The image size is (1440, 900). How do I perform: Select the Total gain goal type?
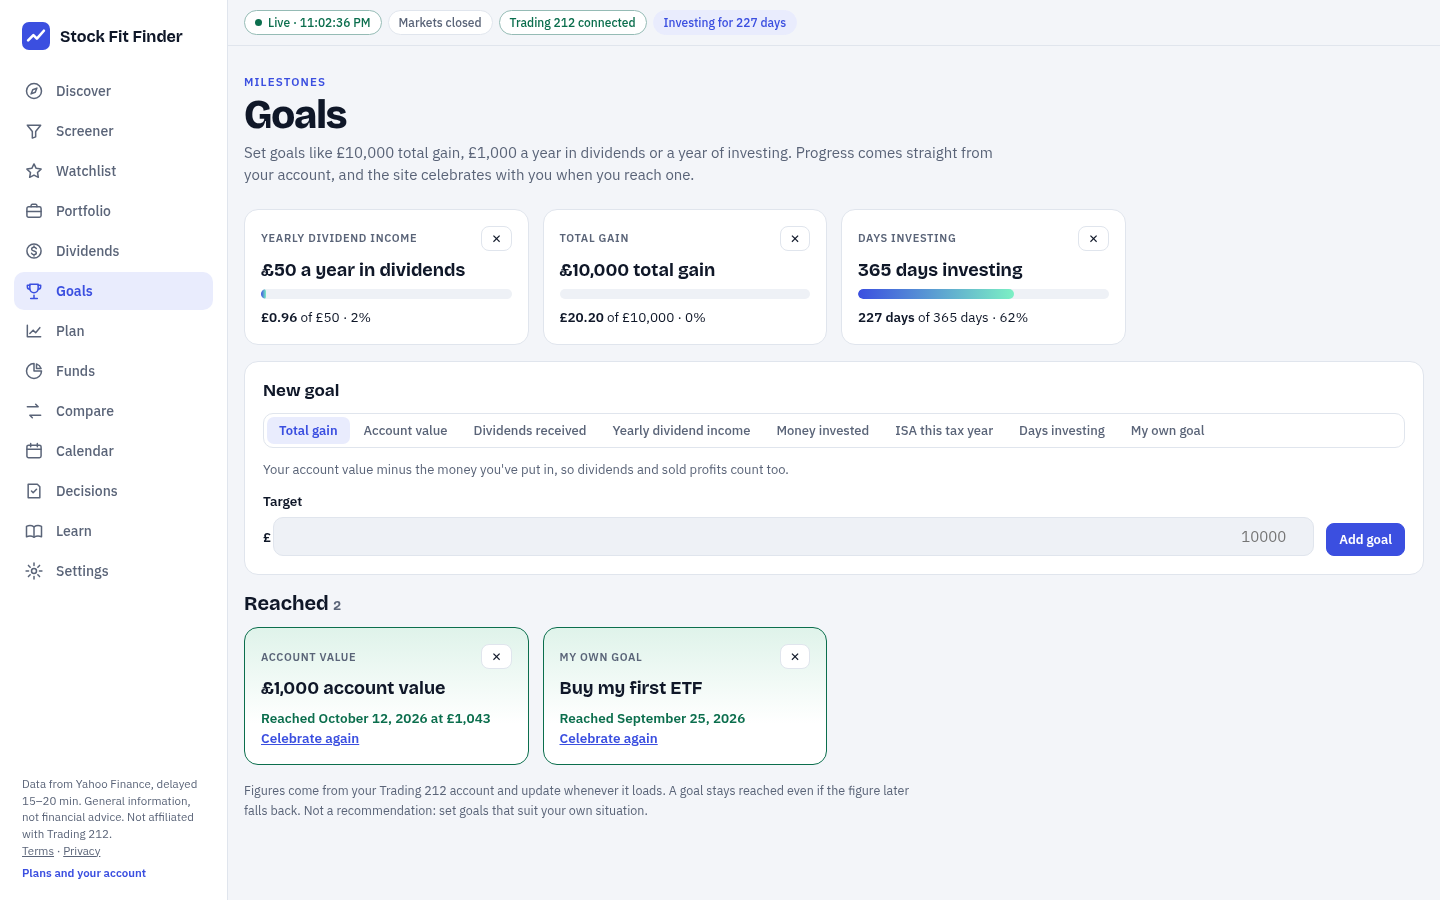coord(308,431)
